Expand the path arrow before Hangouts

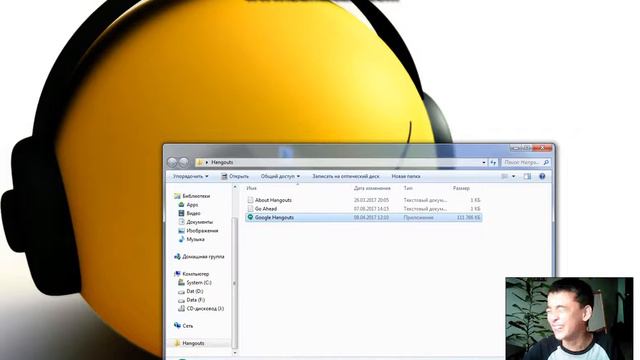click(x=207, y=162)
